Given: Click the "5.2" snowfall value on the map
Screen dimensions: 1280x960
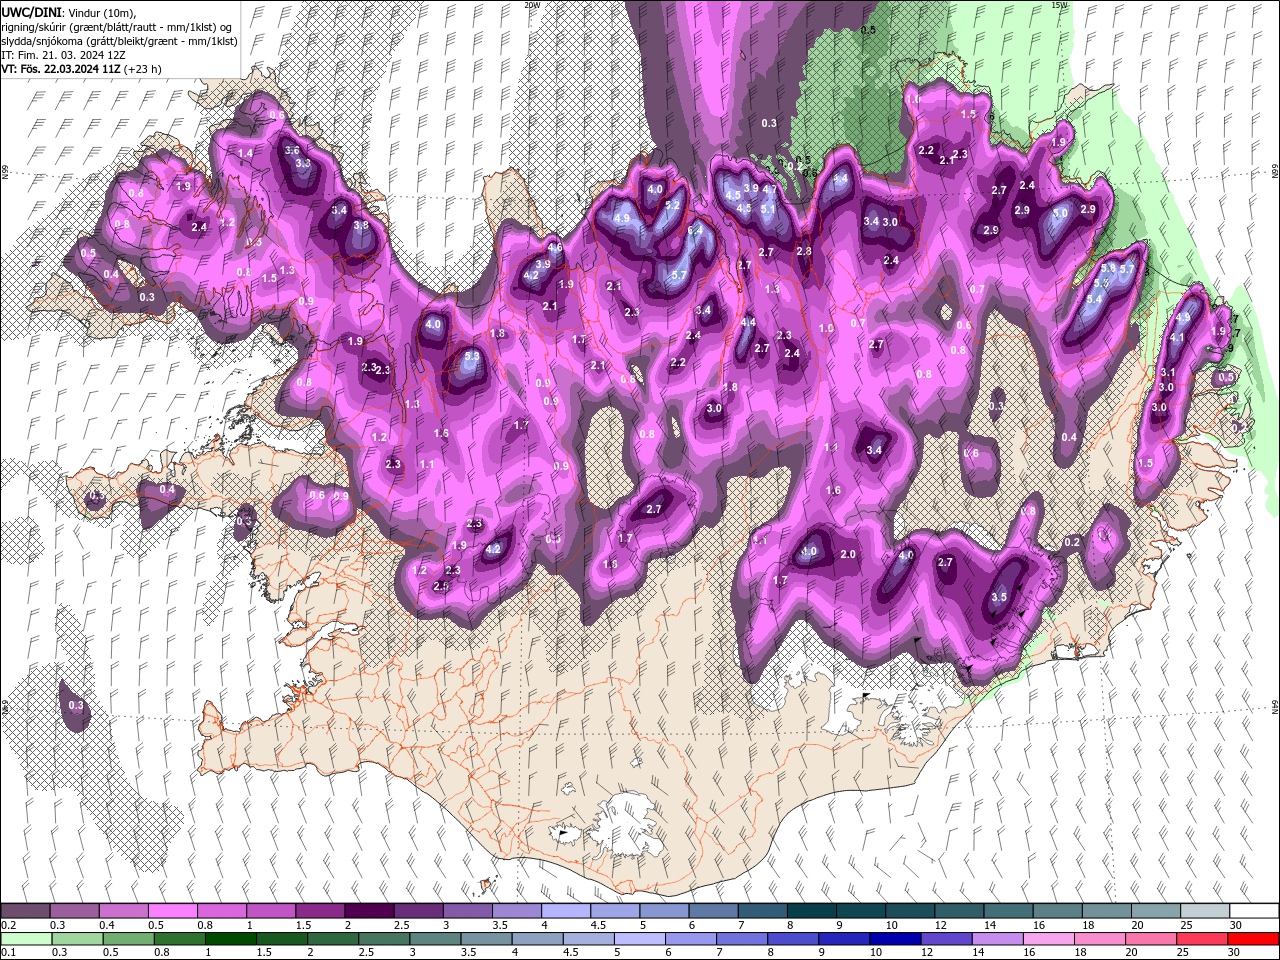Looking at the screenshot, I should point(673,205).
